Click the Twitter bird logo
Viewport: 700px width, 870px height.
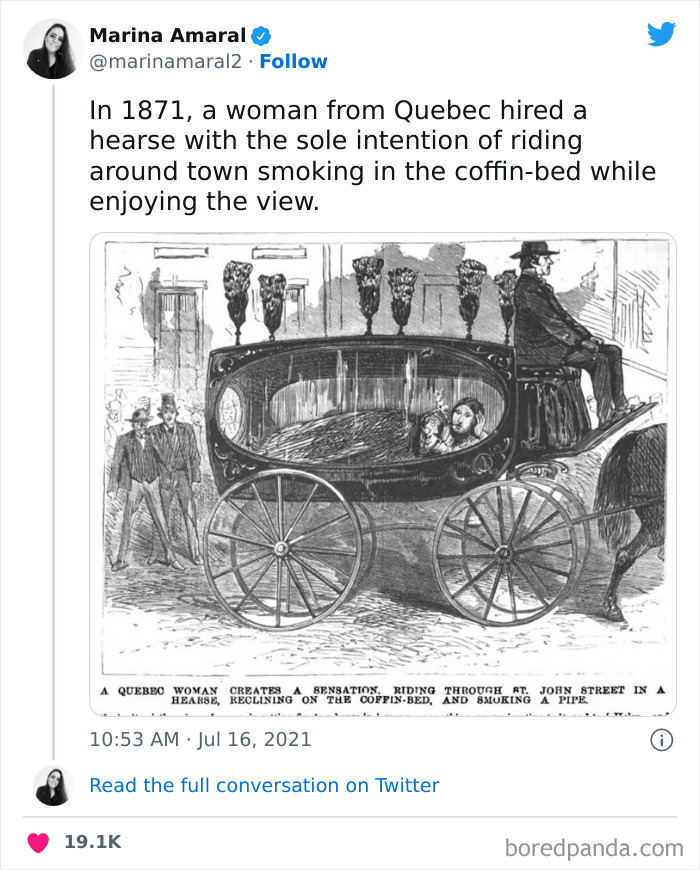point(661,34)
